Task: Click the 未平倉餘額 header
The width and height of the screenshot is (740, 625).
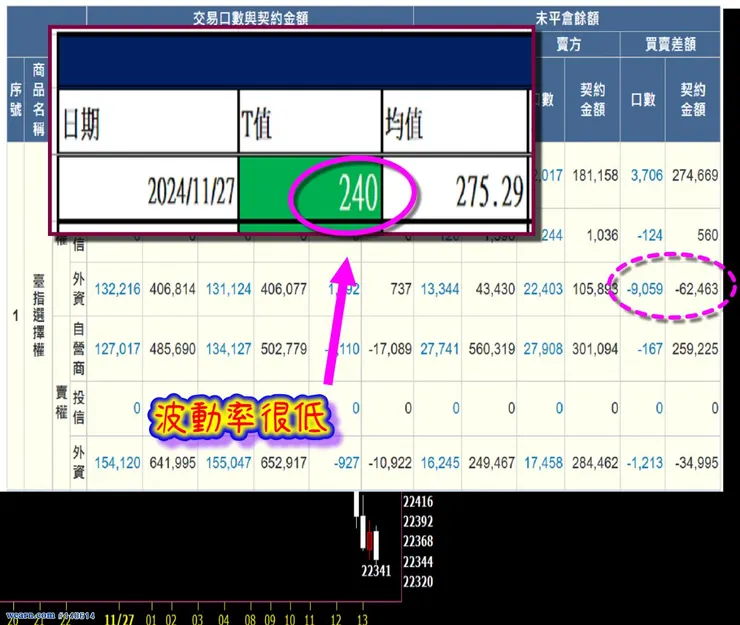Action: coord(567,18)
